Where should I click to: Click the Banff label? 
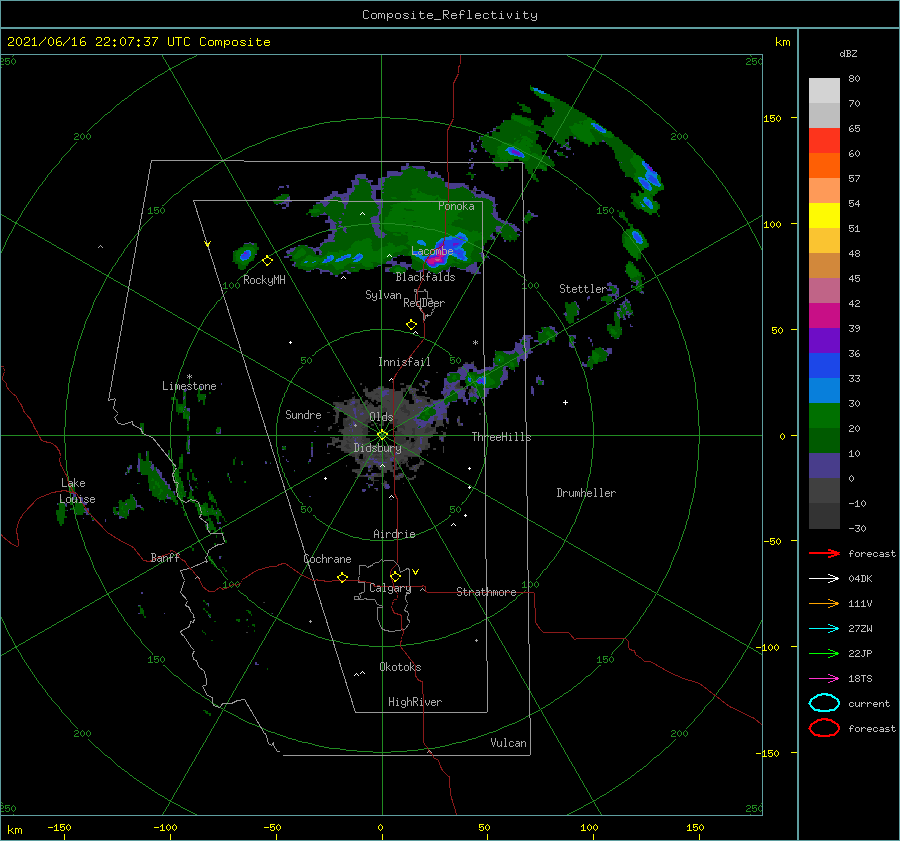tap(165, 557)
